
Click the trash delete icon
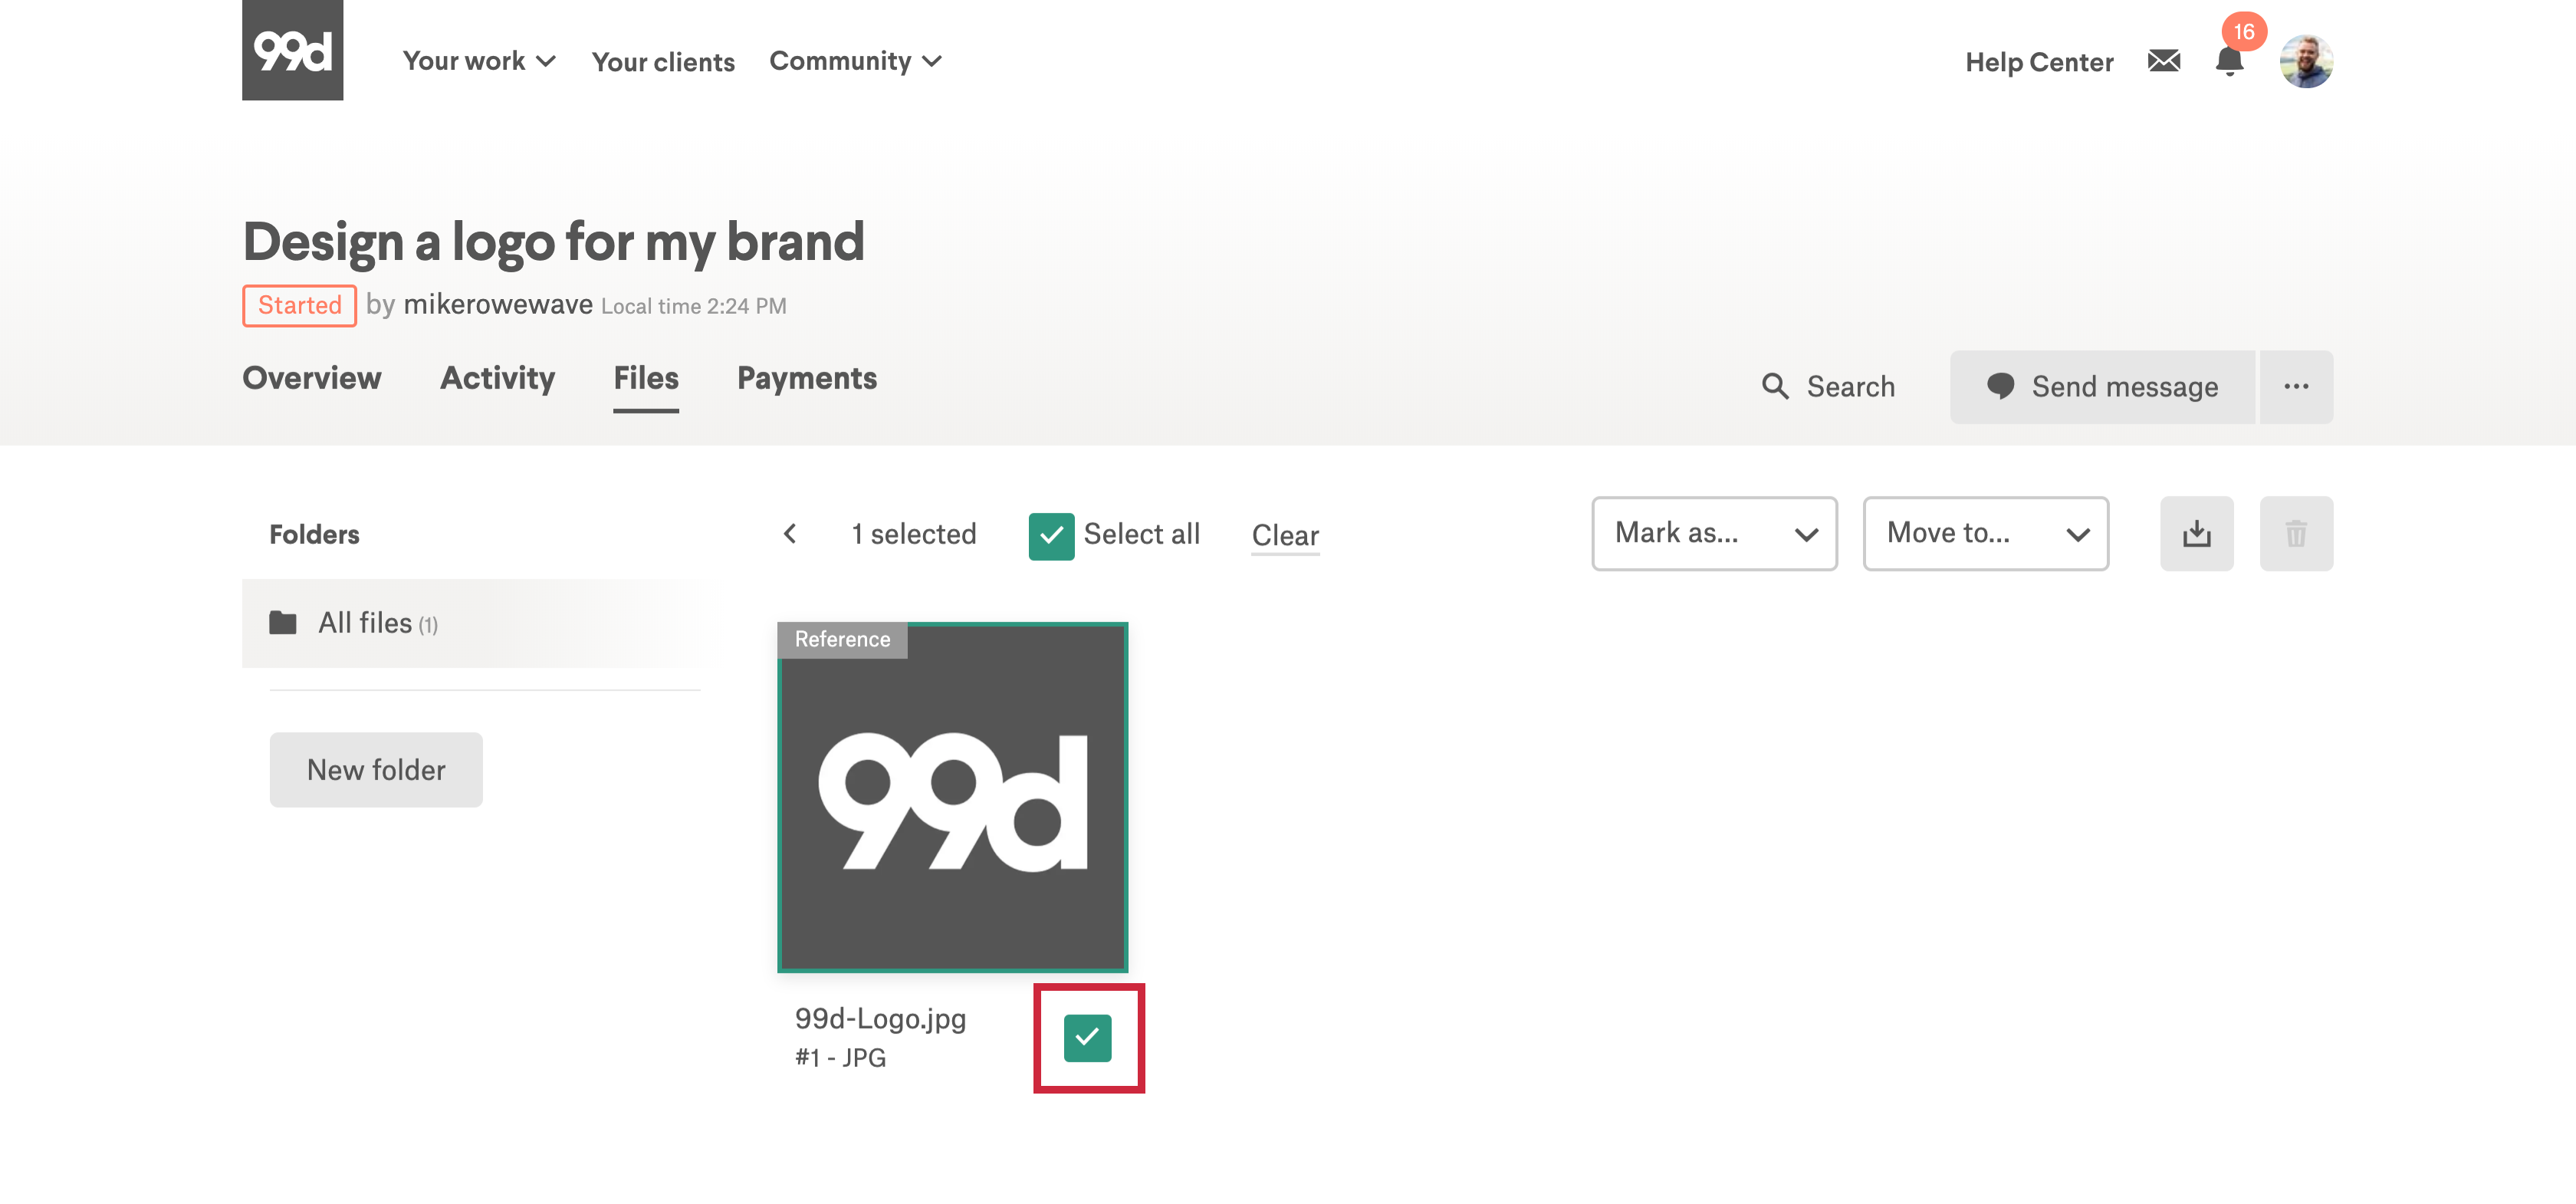[2296, 534]
